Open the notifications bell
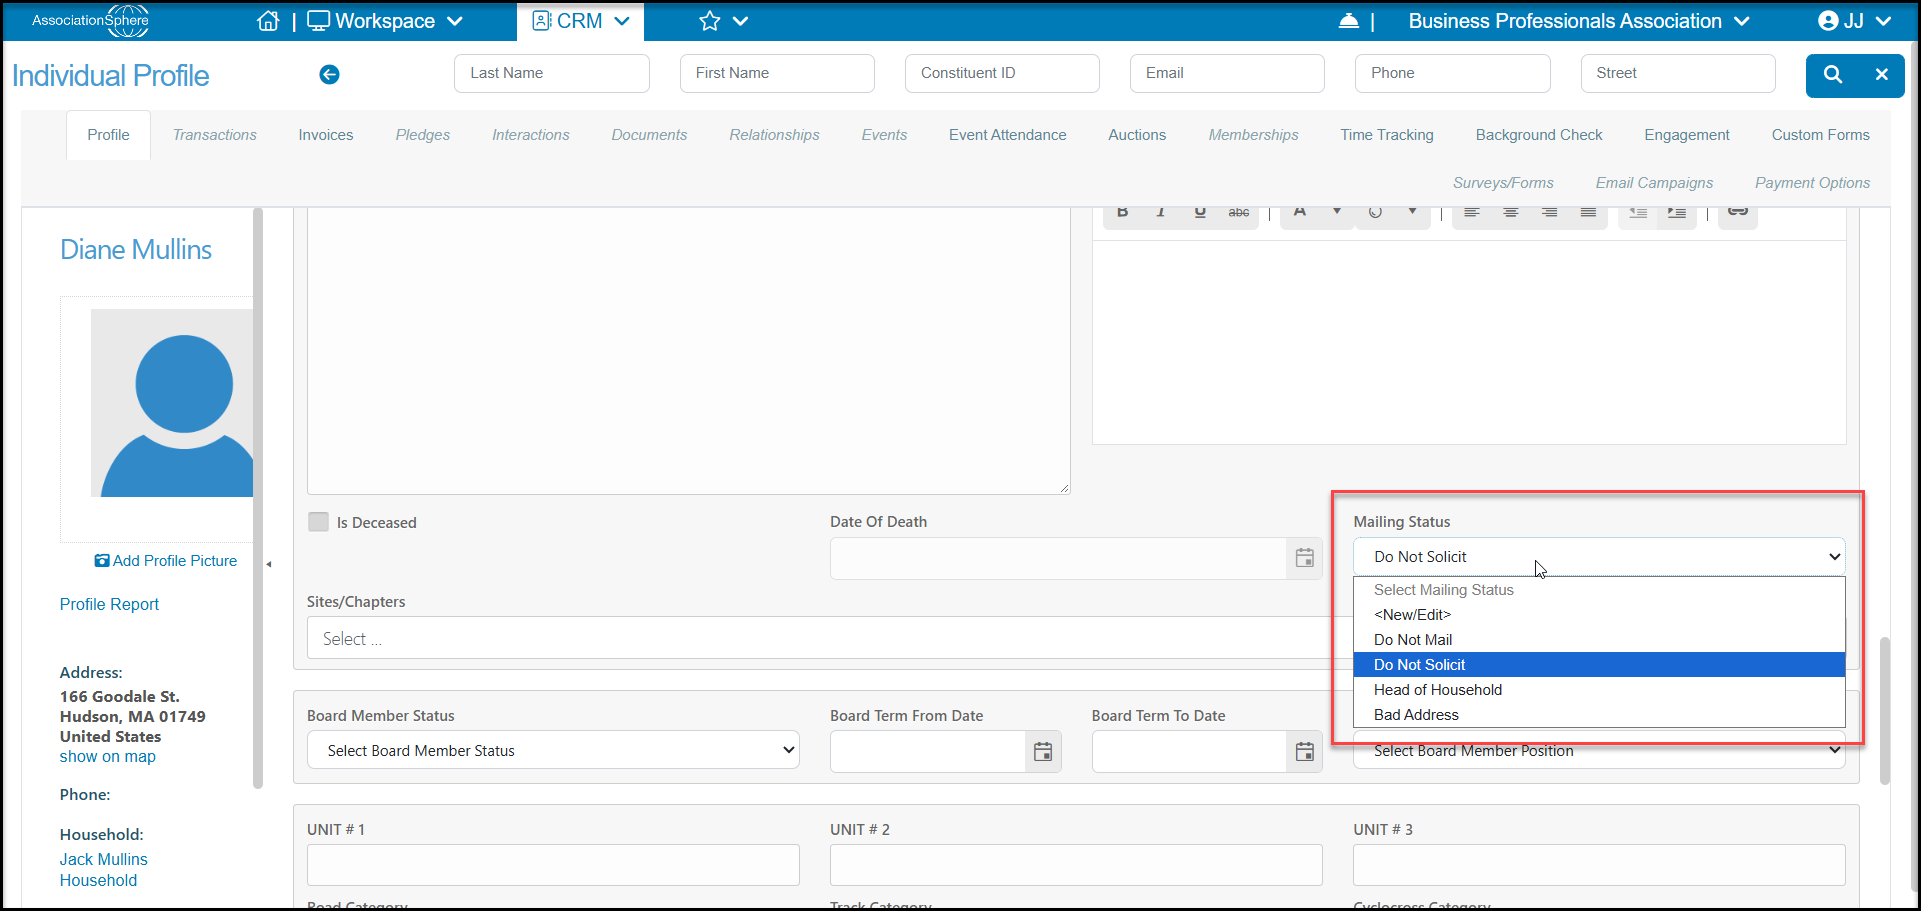 (1349, 21)
